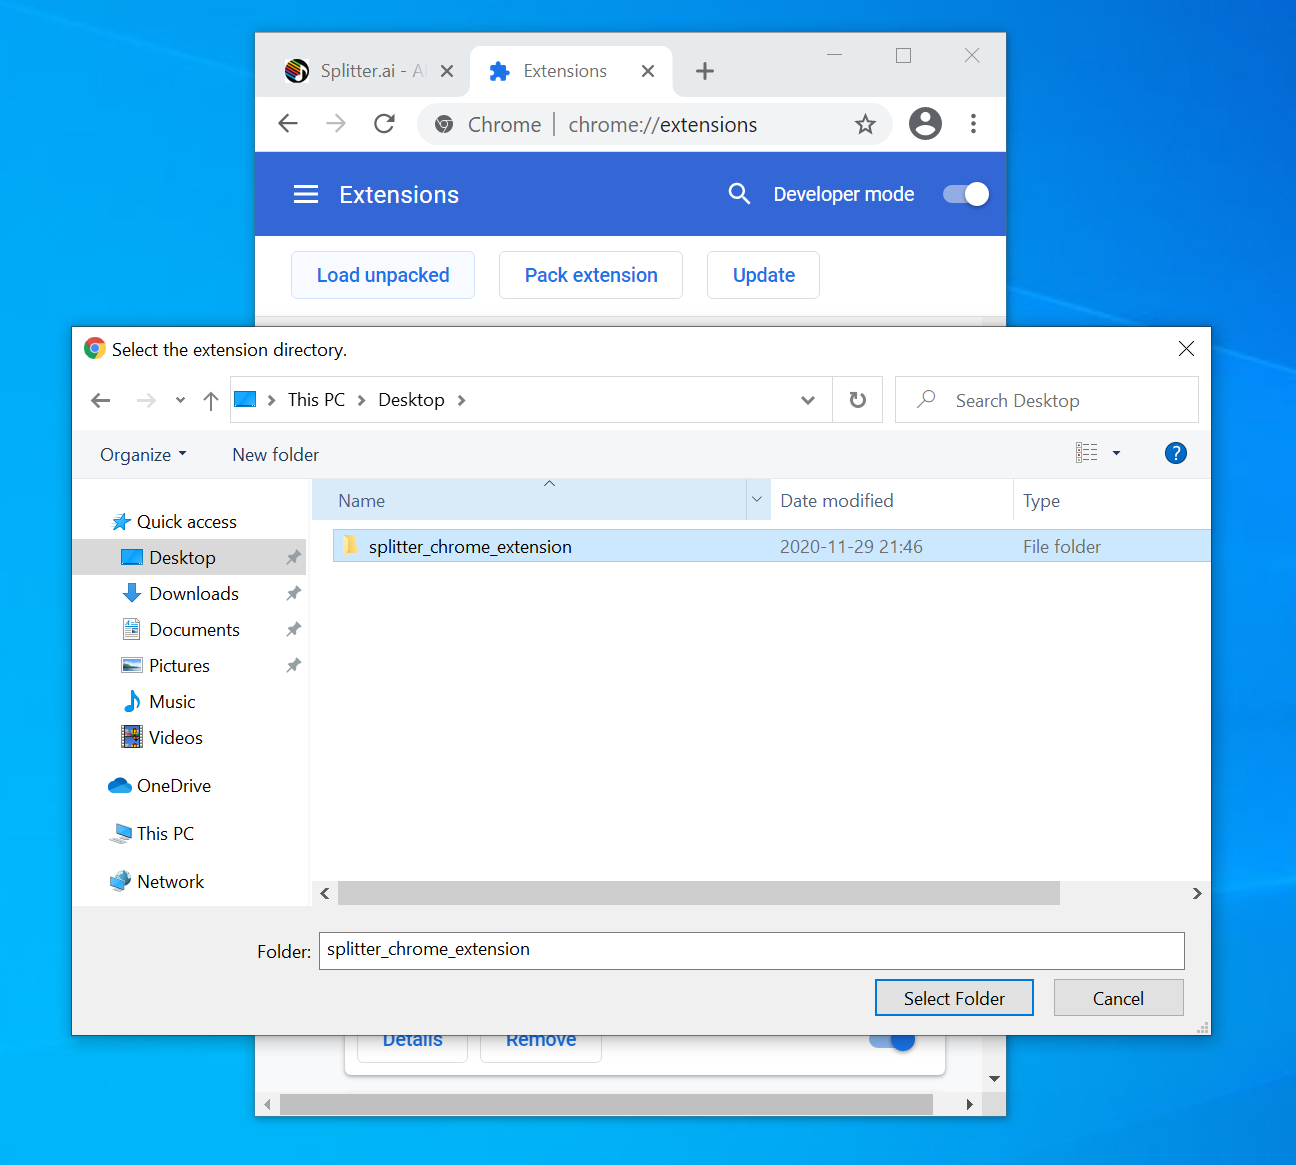
Task: Open the Extensions hamburger menu
Action: coord(306,194)
